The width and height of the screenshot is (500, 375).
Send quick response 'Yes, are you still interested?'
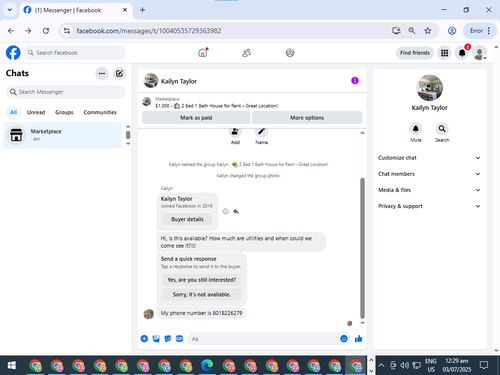tap(202, 280)
